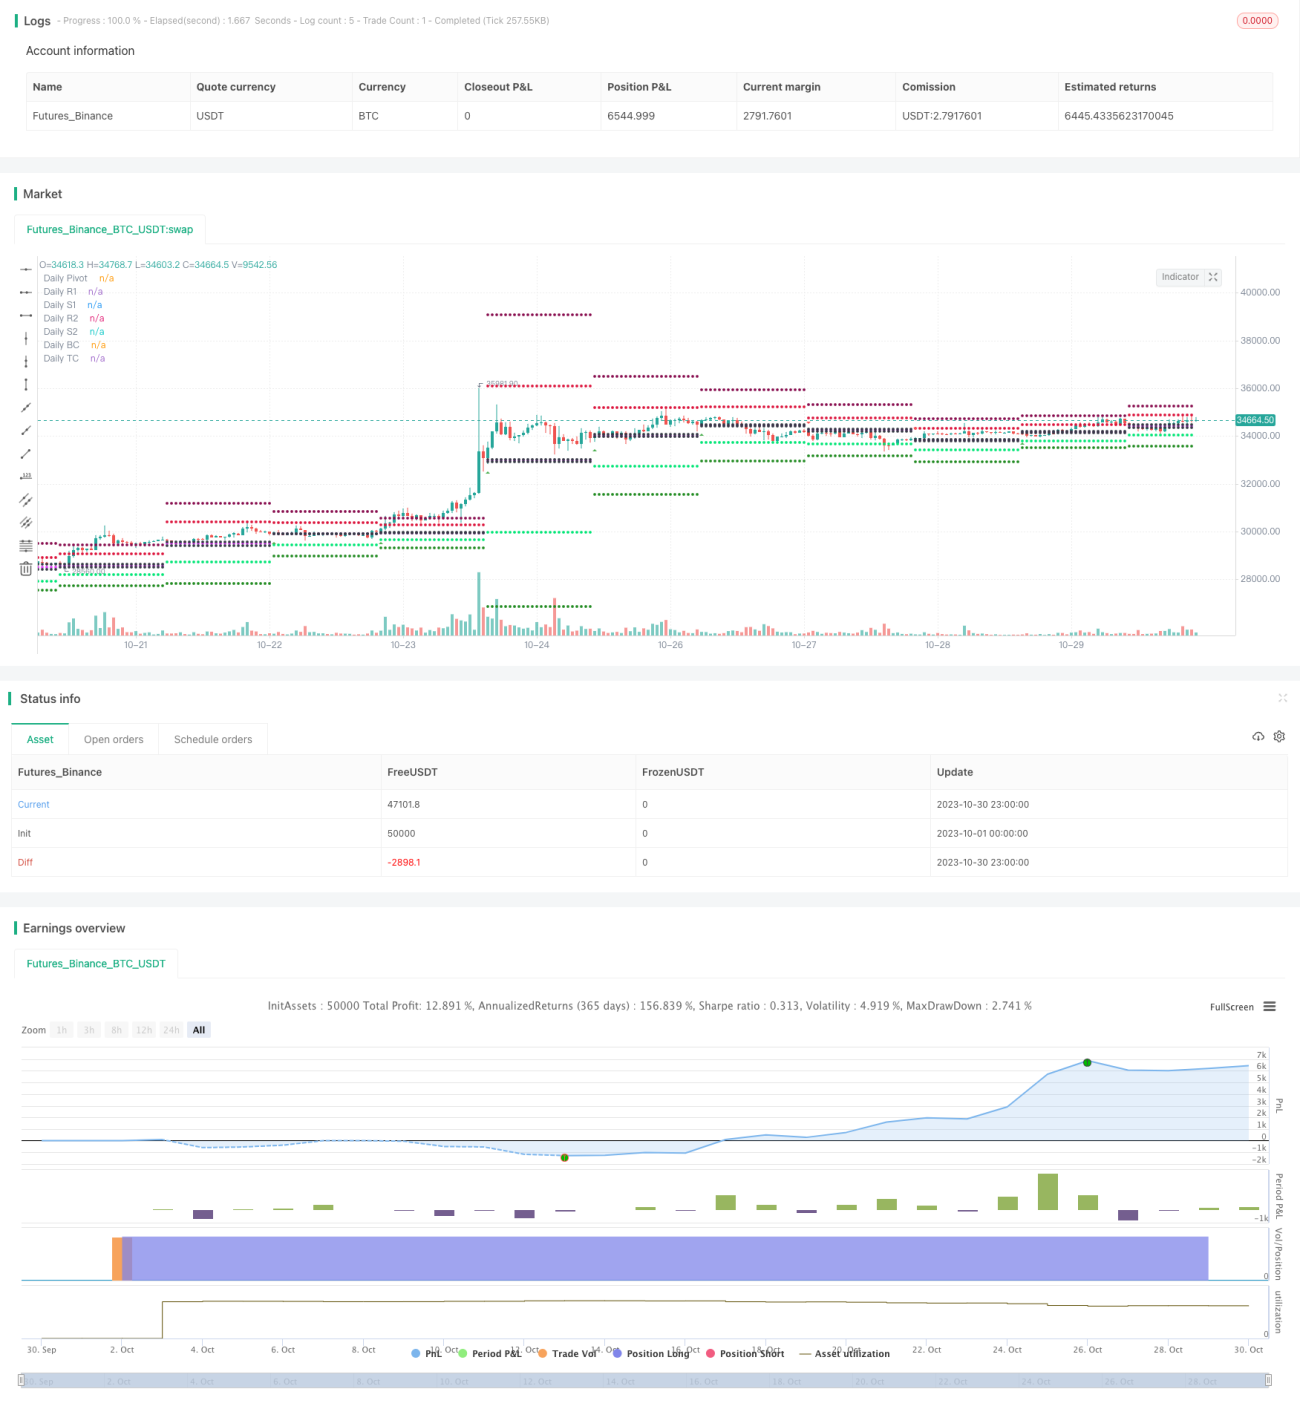
Task: Click the left handle of range navigator
Action: (21, 1380)
